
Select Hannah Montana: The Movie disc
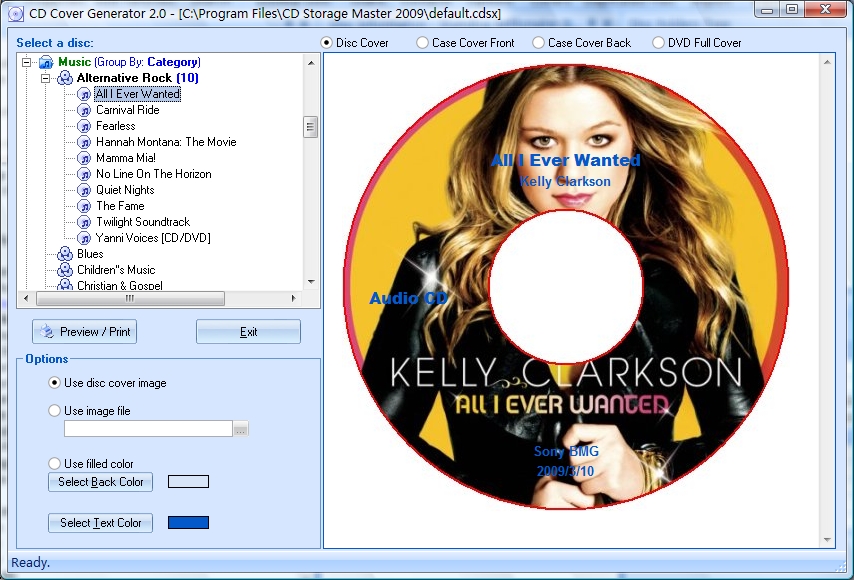click(x=166, y=142)
